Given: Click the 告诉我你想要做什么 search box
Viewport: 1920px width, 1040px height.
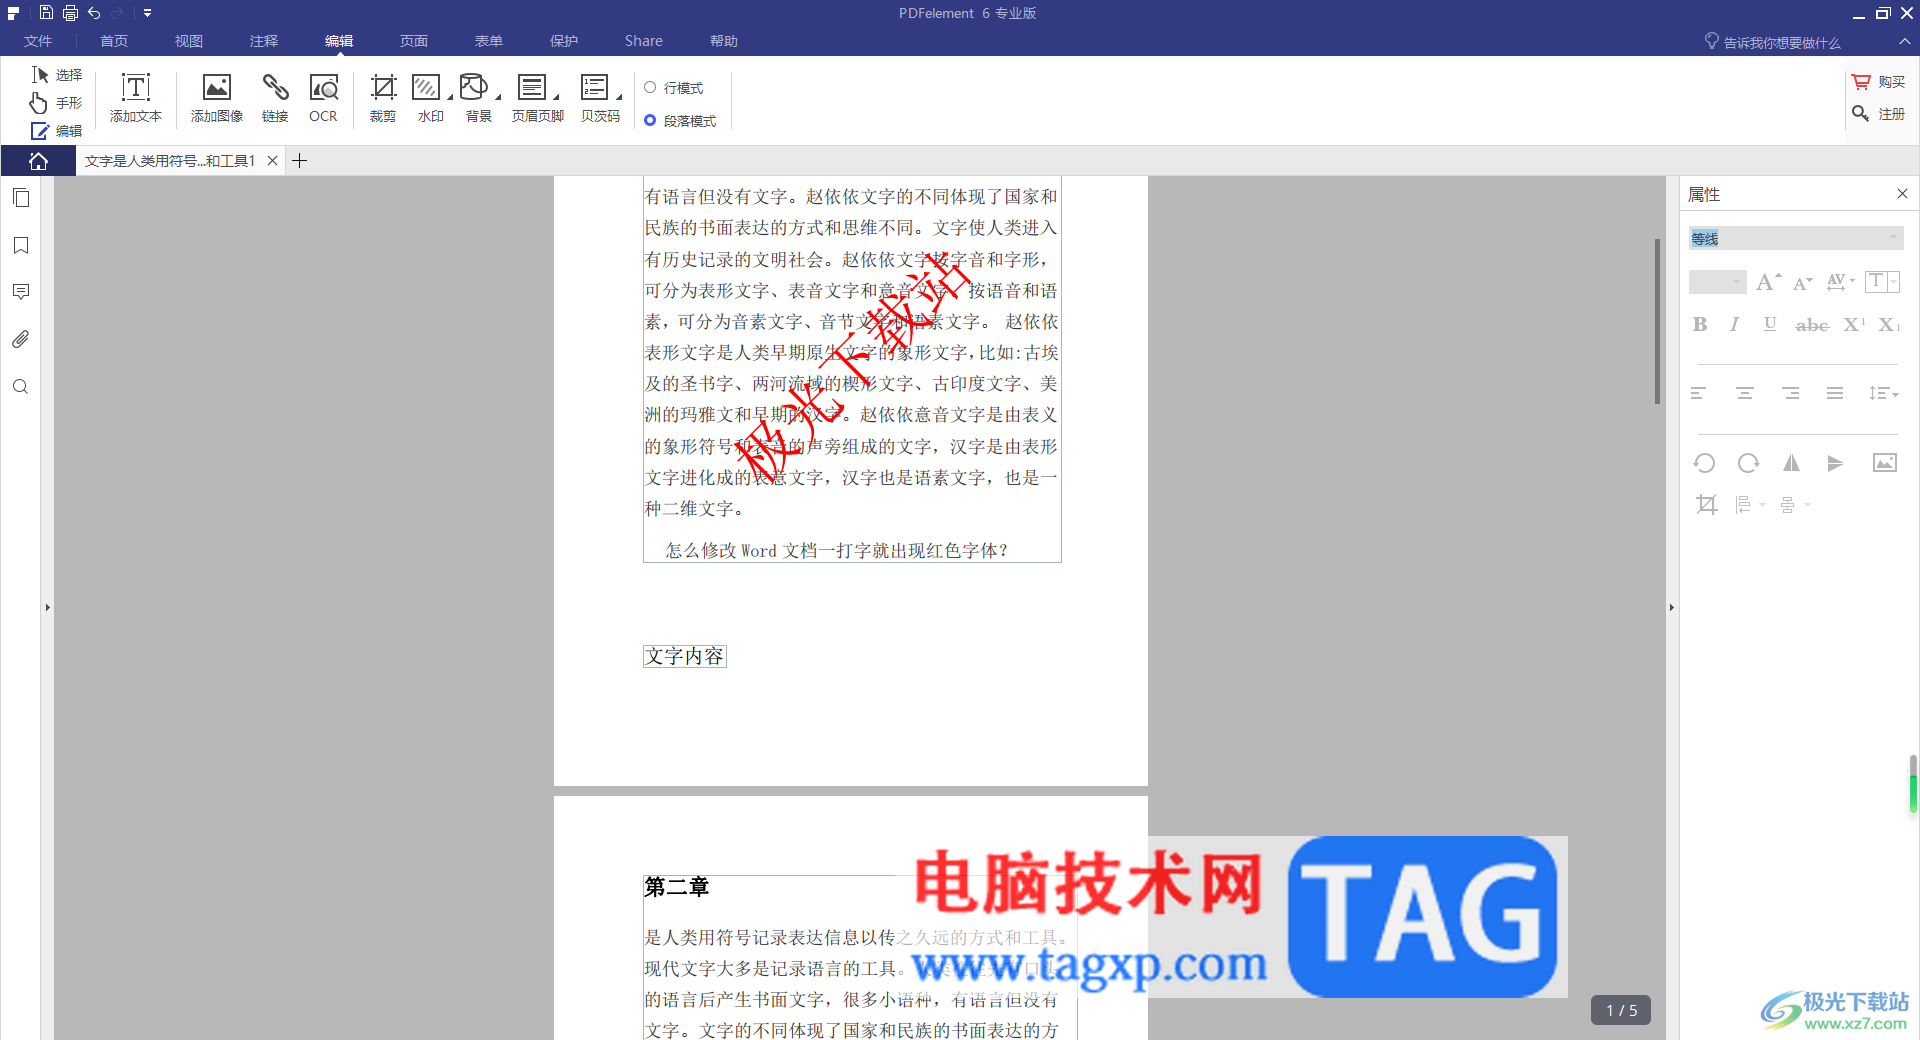Looking at the screenshot, I should (1773, 42).
